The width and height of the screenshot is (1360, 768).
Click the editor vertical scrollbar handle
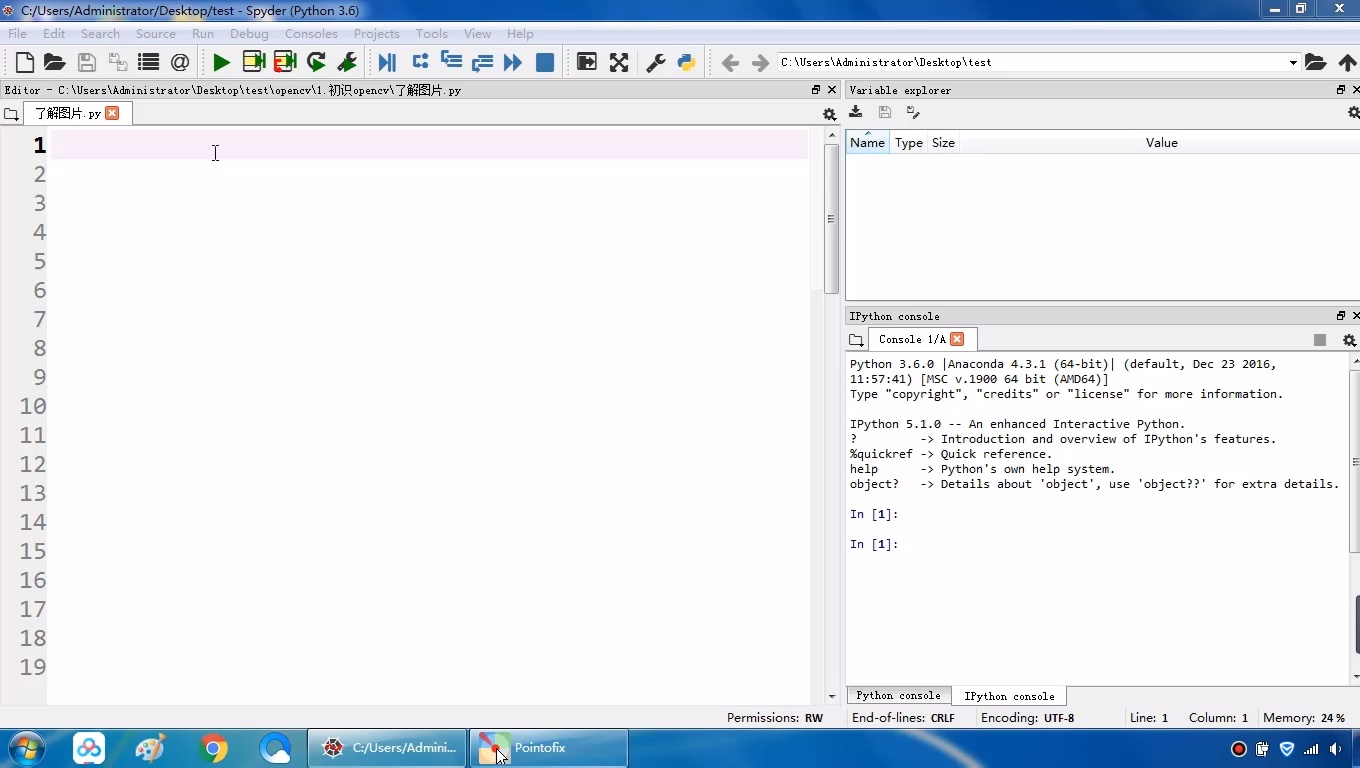831,219
